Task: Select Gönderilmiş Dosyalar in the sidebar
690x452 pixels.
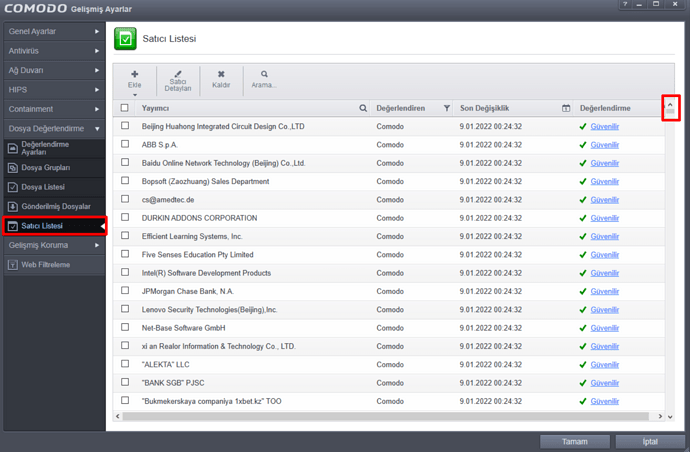Action: coord(56,206)
